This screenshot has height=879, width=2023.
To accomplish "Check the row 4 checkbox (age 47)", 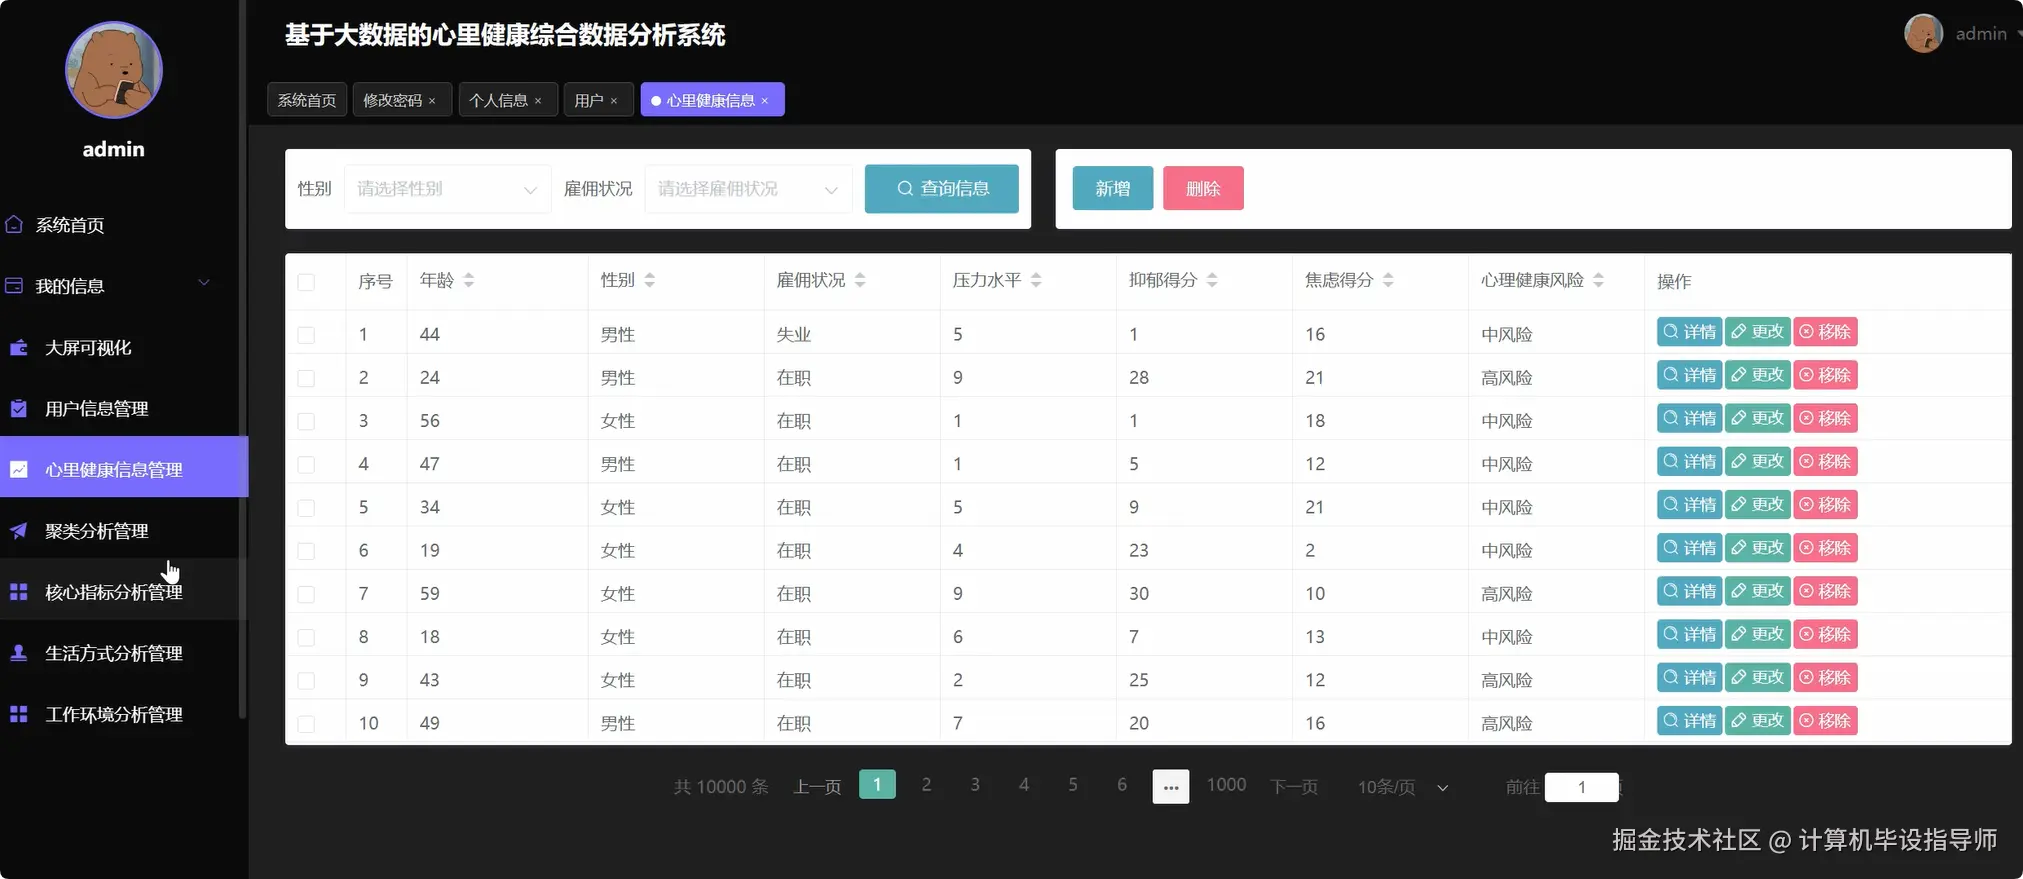I will click(x=306, y=464).
